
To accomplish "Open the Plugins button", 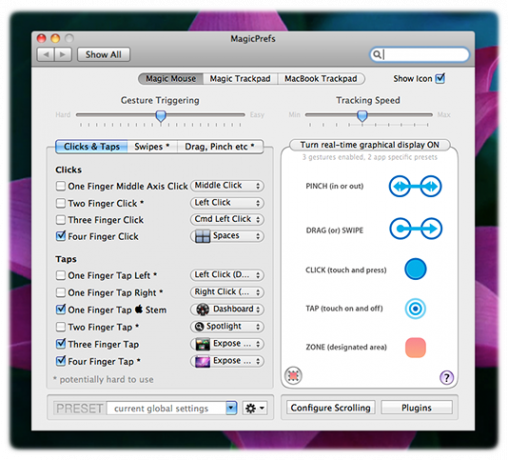I will (x=416, y=408).
